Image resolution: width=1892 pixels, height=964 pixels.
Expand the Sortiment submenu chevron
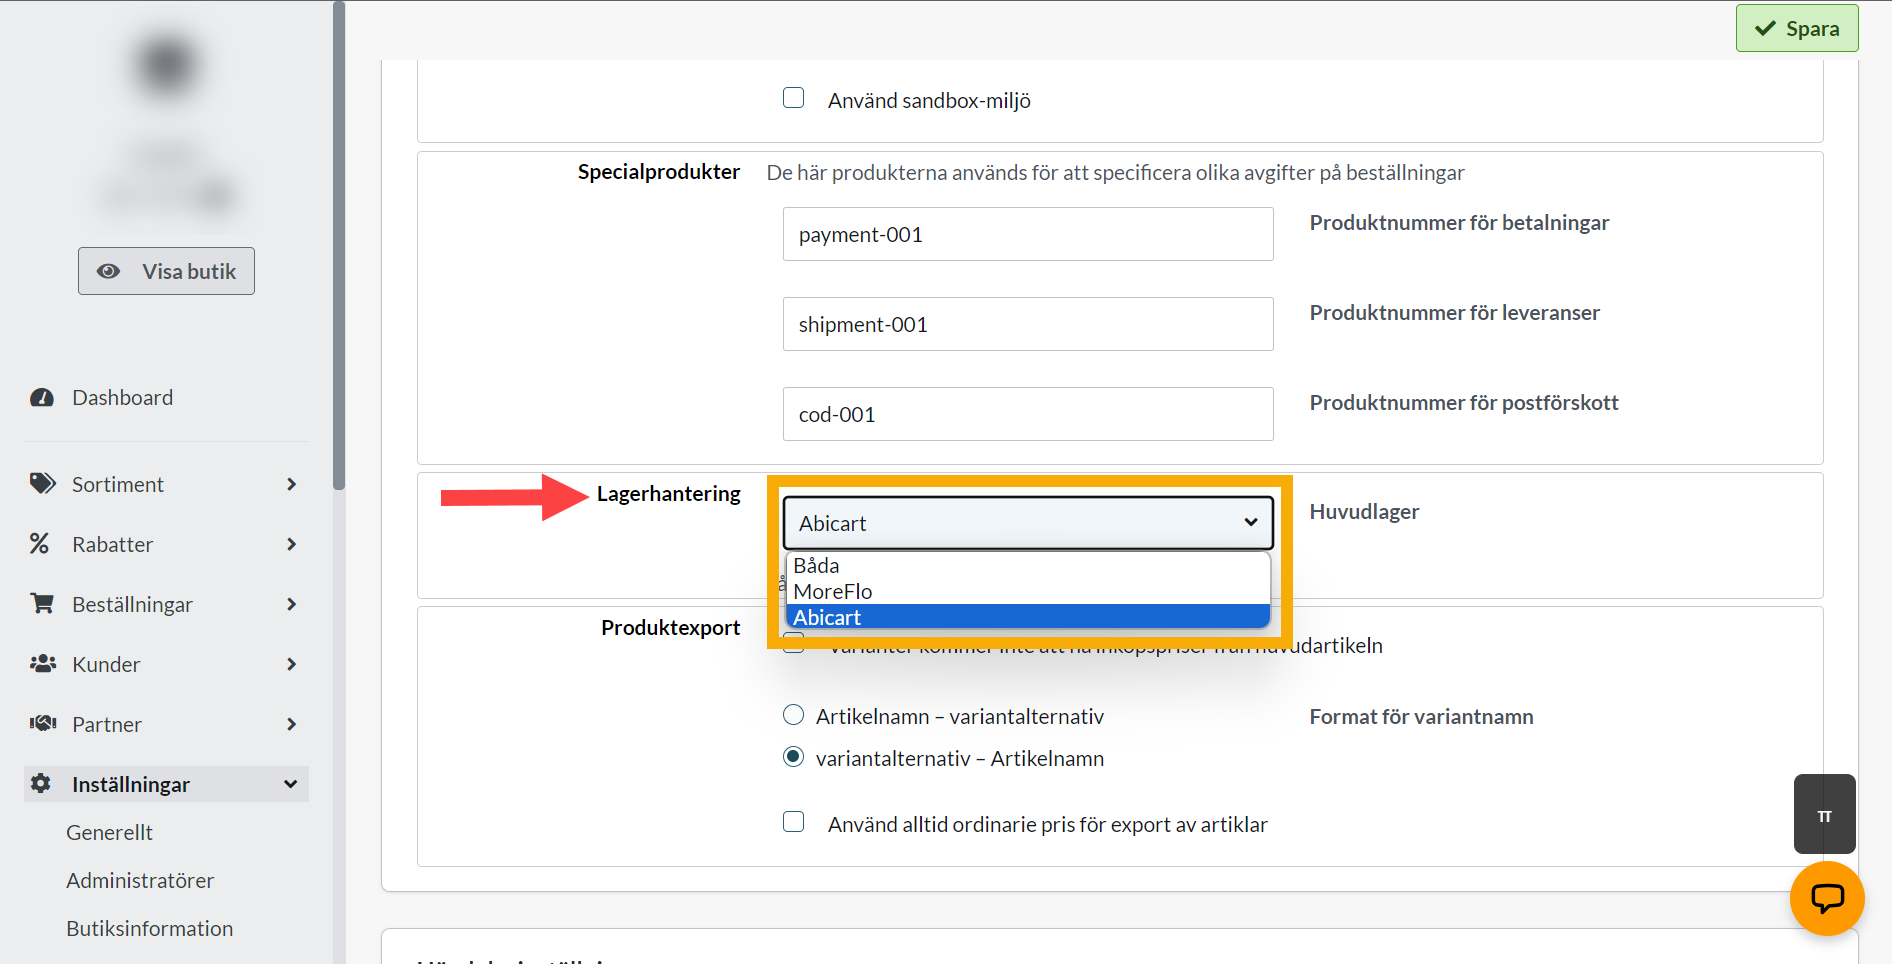tap(291, 484)
